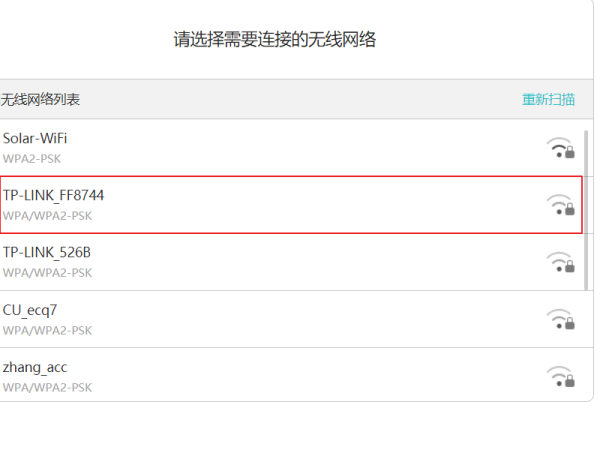Click WPA2-PSK label under Solar-WiFi
The width and height of the screenshot is (600, 450).
click(x=32, y=158)
